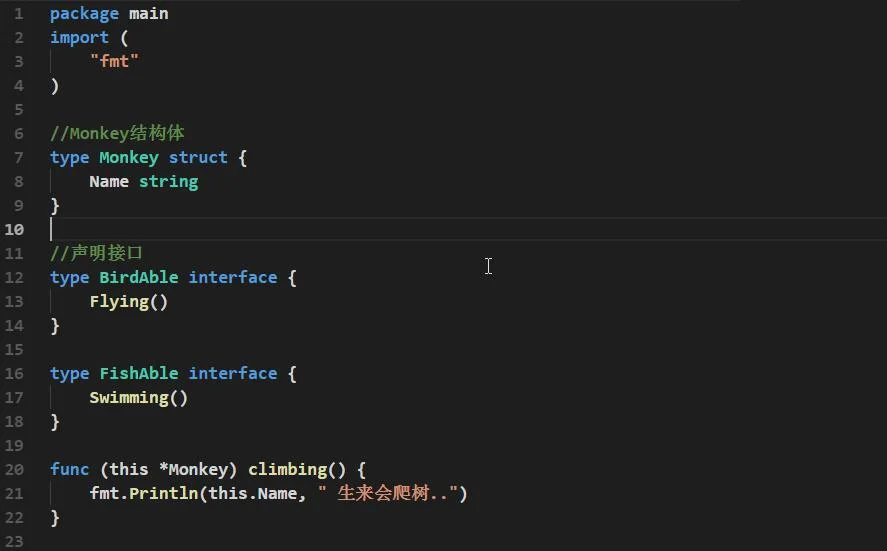Click the closing brace on line 22
This screenshot has width=887, height=551.
(55, 518)
